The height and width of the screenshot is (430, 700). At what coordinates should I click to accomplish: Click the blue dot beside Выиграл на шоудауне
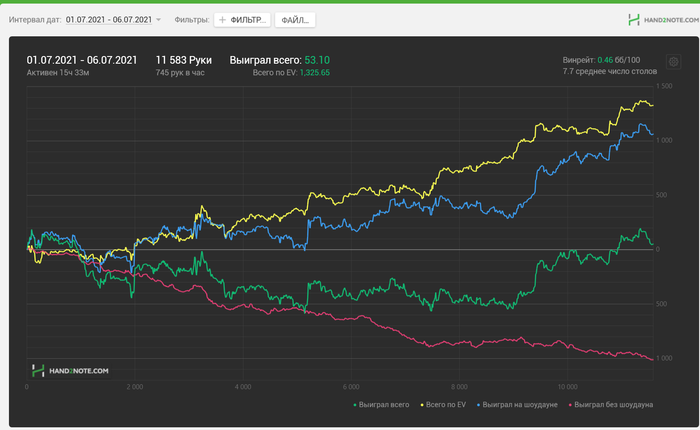click(479, 405)
